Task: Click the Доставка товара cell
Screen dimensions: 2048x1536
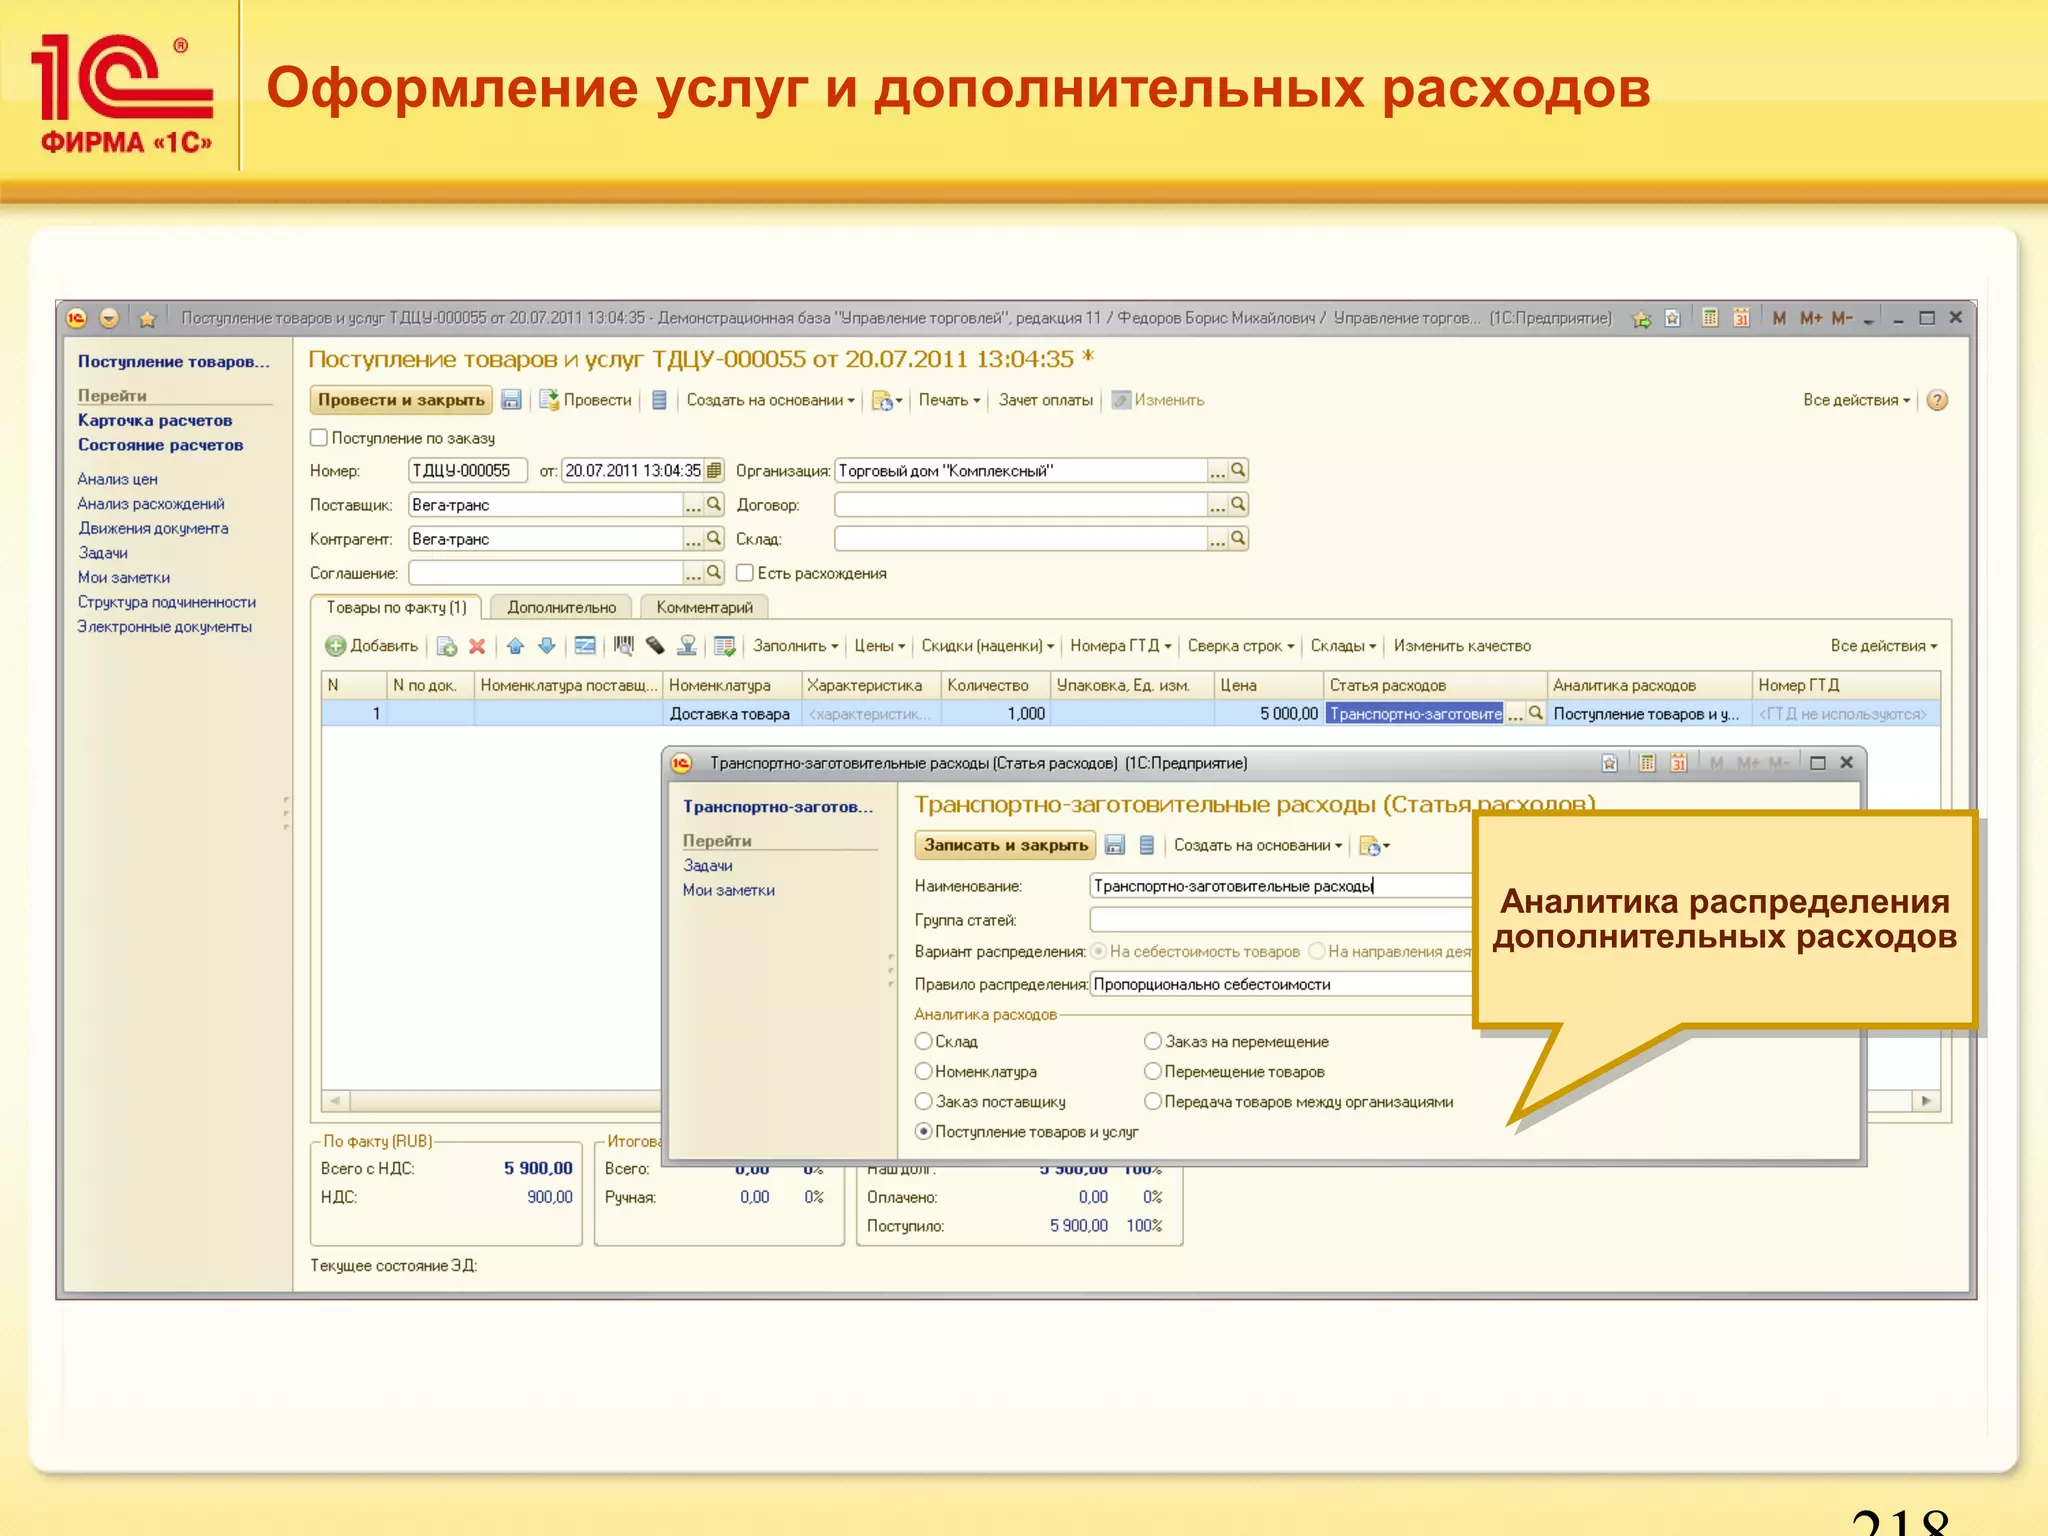Action: [x=731, y=713]
